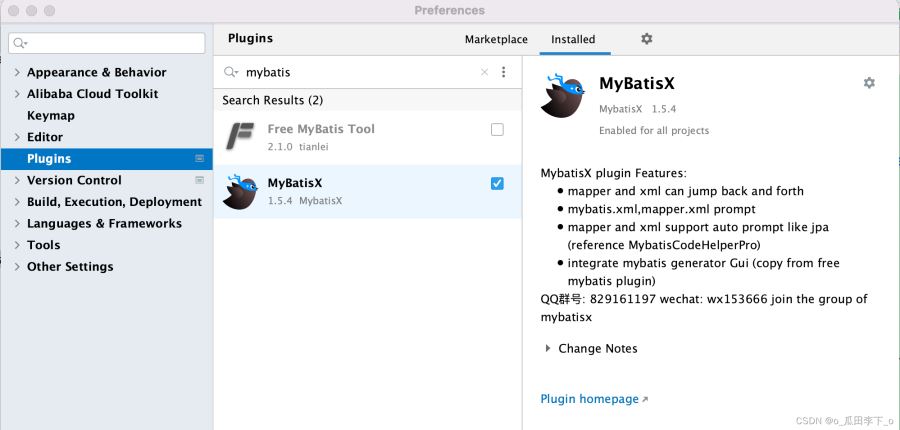This screenshot has height=430, width=900.
Task: Expand the Tools settings node
Action: pyautogui.click(x=17, y=245)
